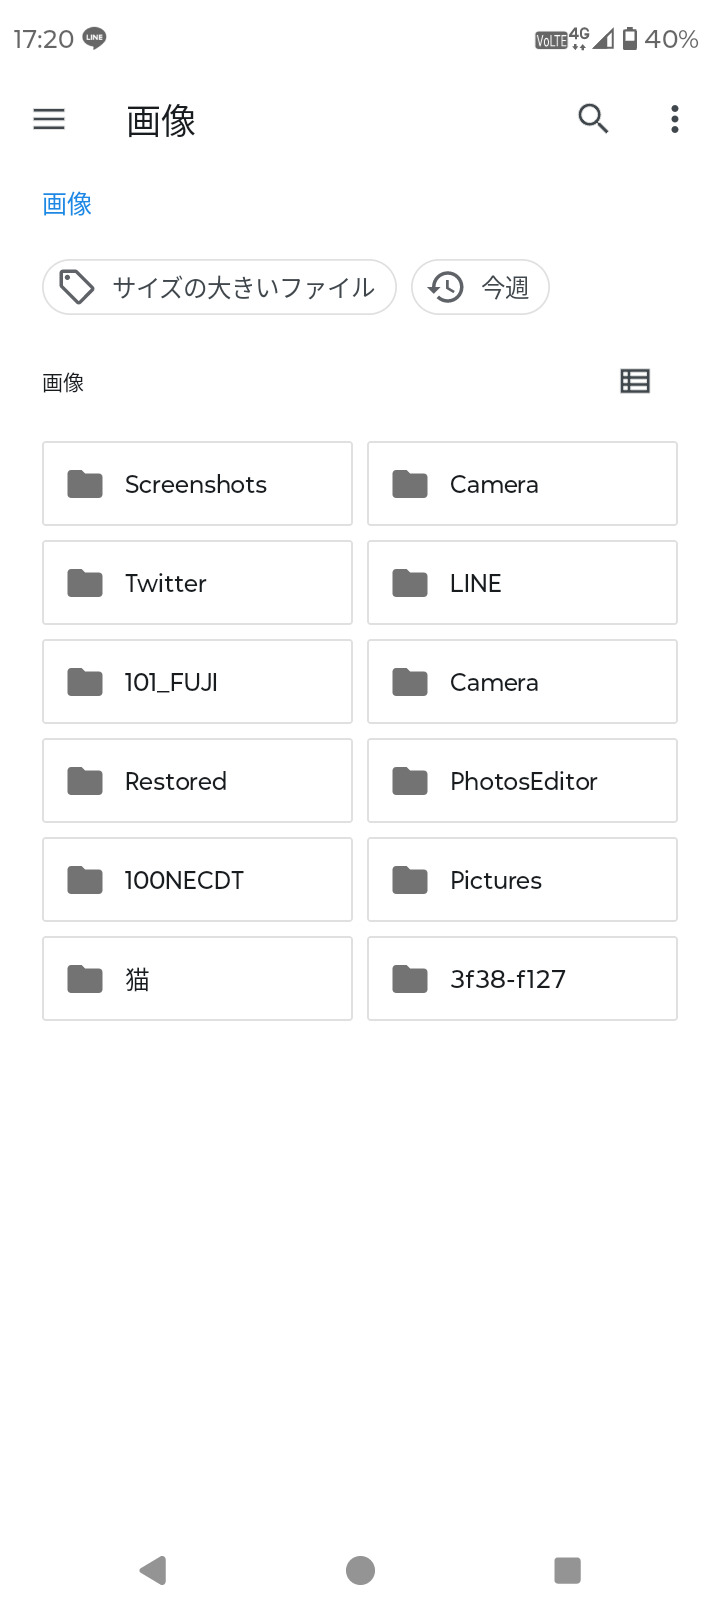Open the Pictures folder
The image size is (720, 1612).
click(522, 880)
